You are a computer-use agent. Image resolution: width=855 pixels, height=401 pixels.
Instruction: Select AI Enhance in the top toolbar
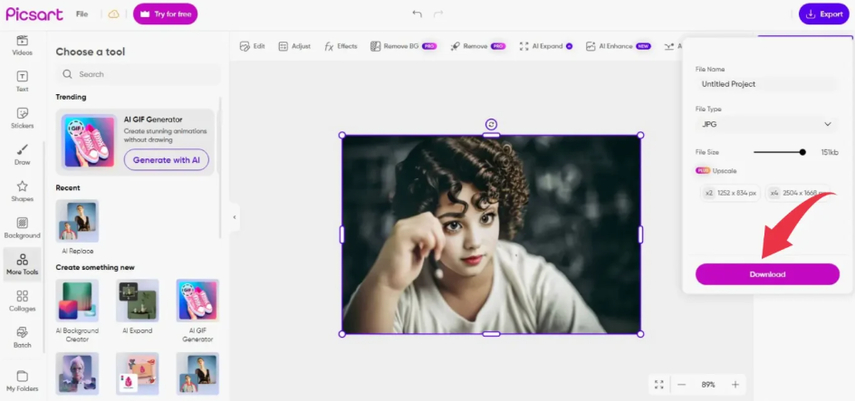point(618,46)
